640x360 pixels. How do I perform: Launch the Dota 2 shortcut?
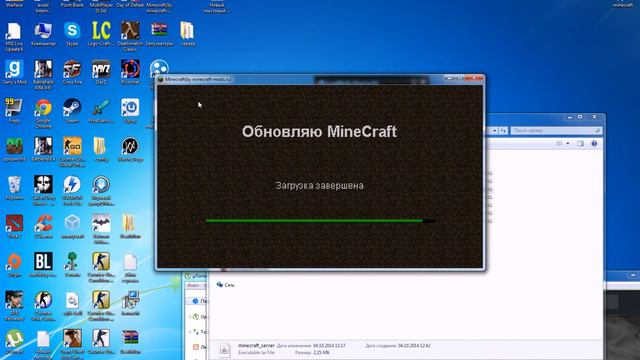coord(14,224)
